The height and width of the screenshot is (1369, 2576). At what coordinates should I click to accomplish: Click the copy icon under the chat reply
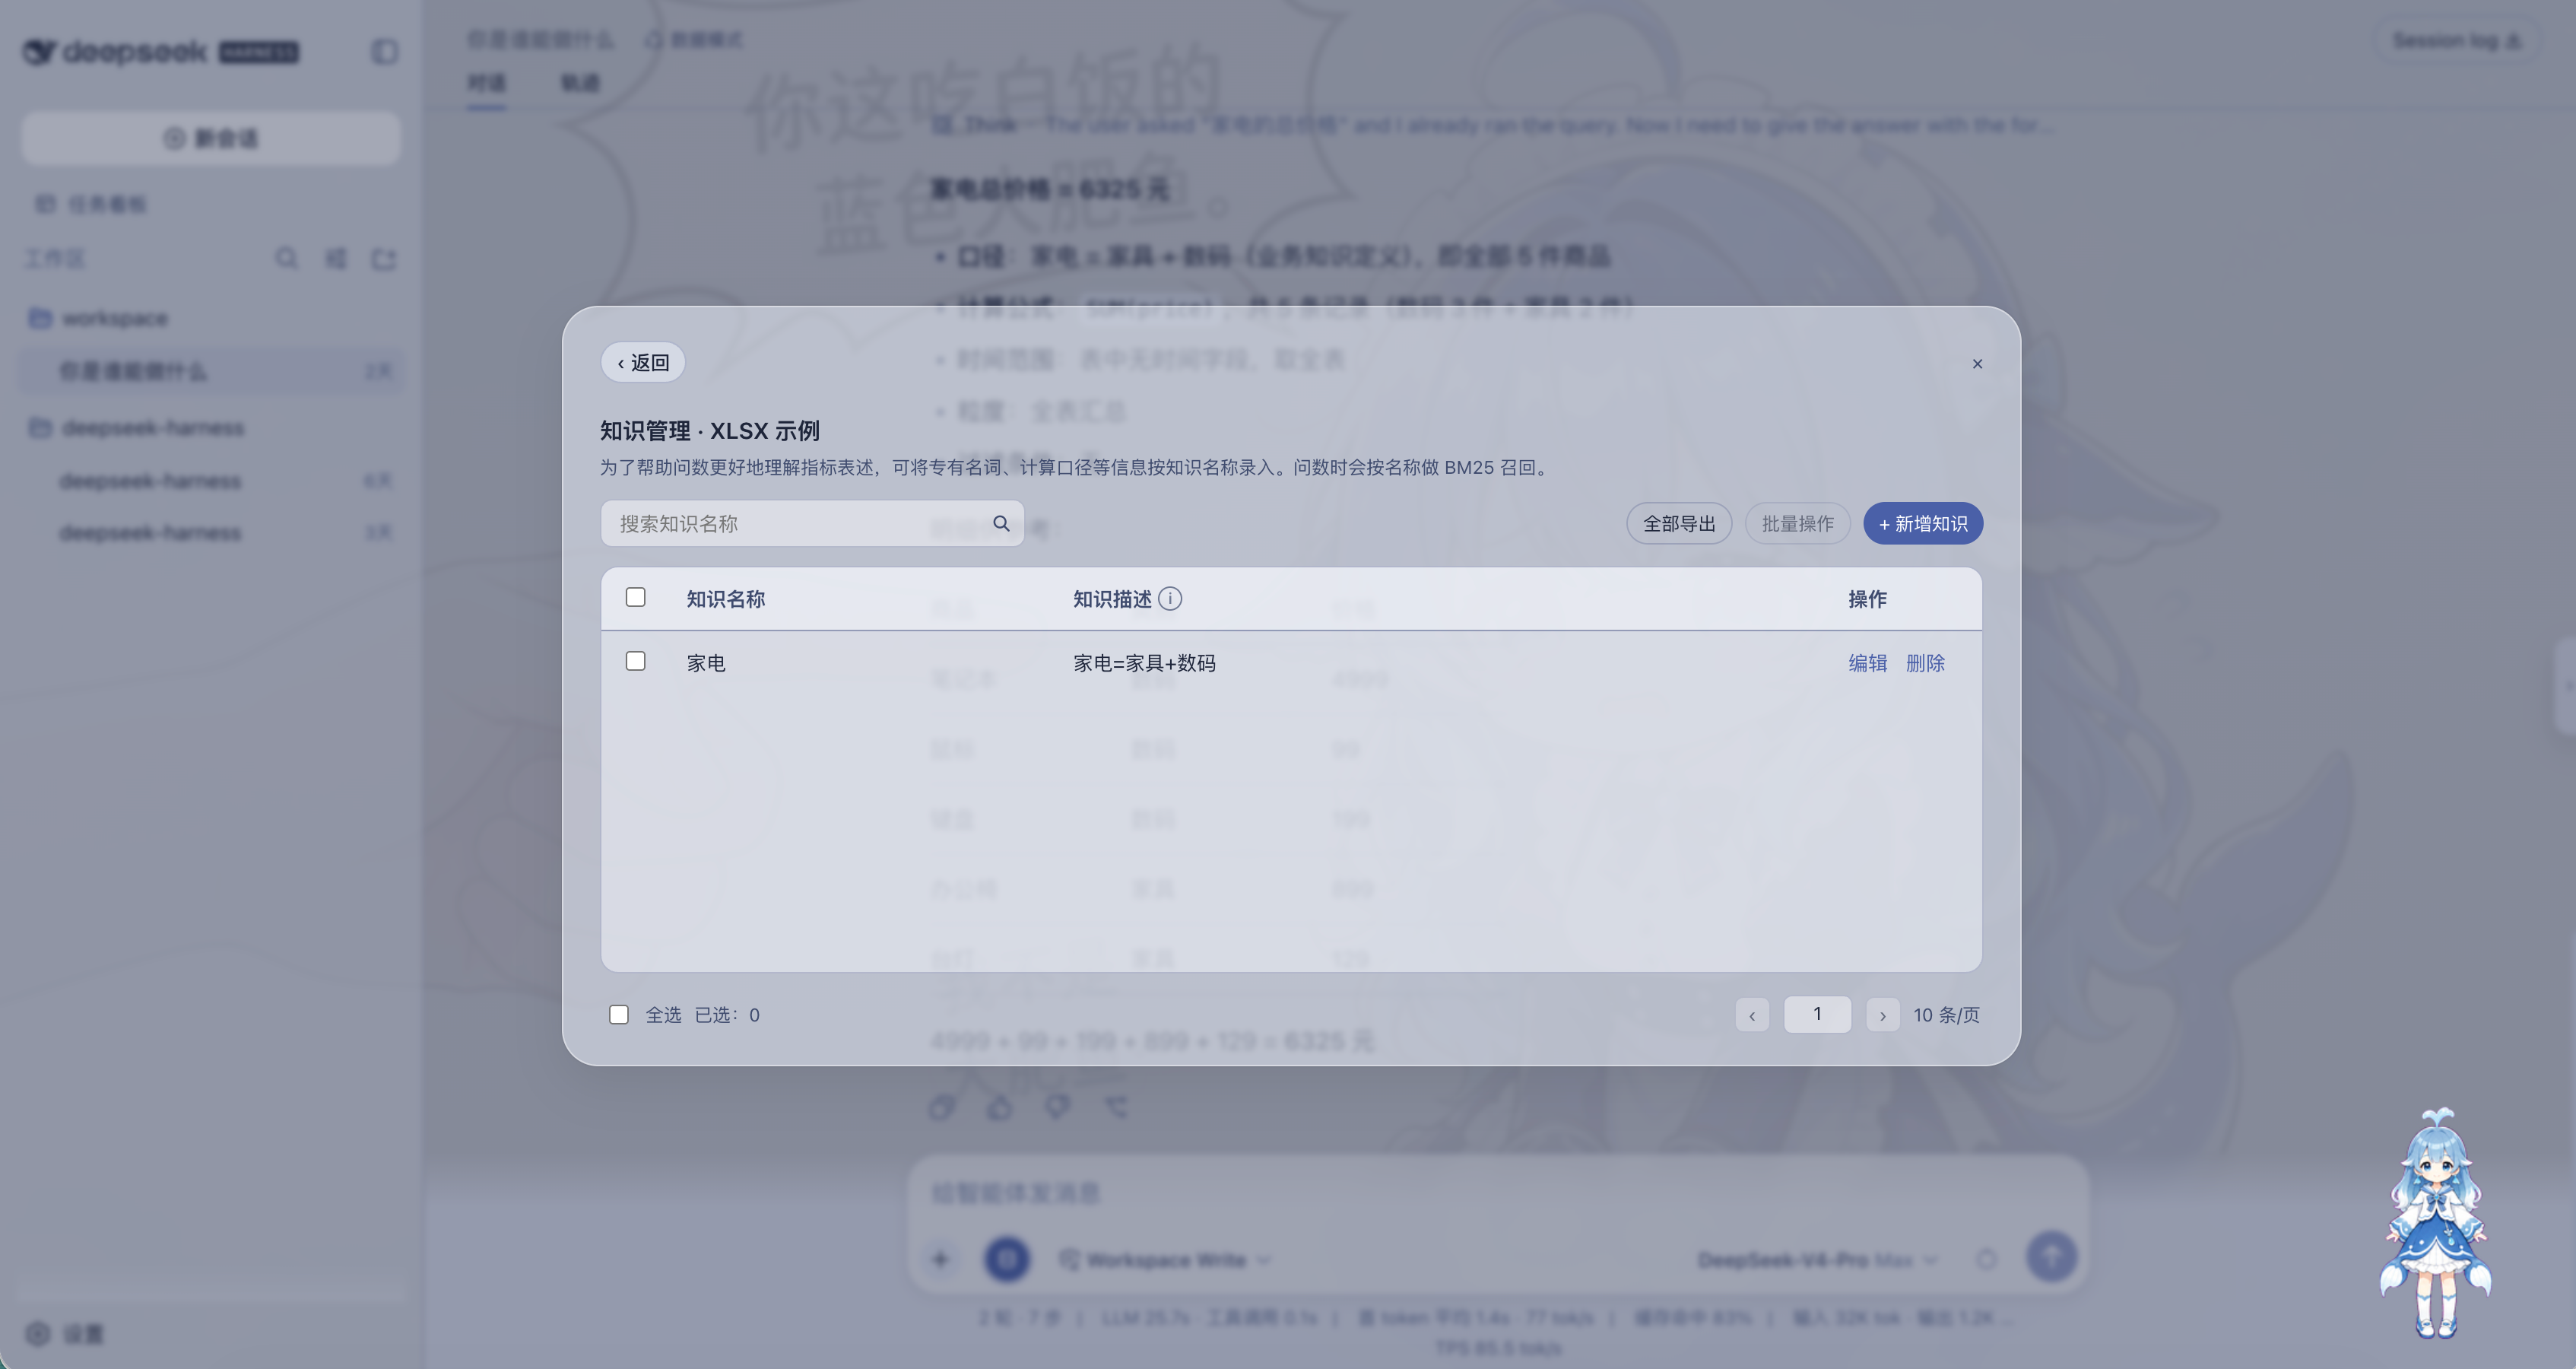942,1107
